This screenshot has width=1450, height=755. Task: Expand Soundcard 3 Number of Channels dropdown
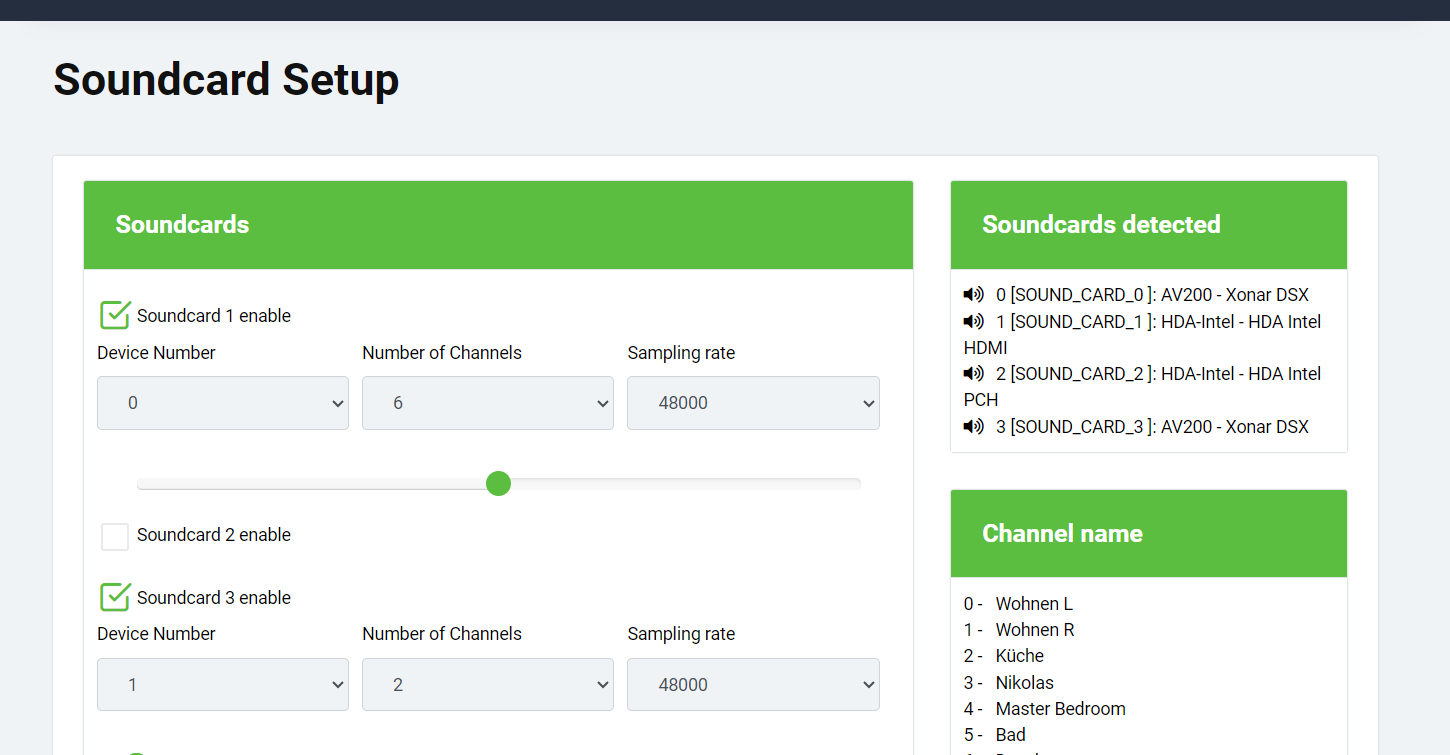[488, 685]
